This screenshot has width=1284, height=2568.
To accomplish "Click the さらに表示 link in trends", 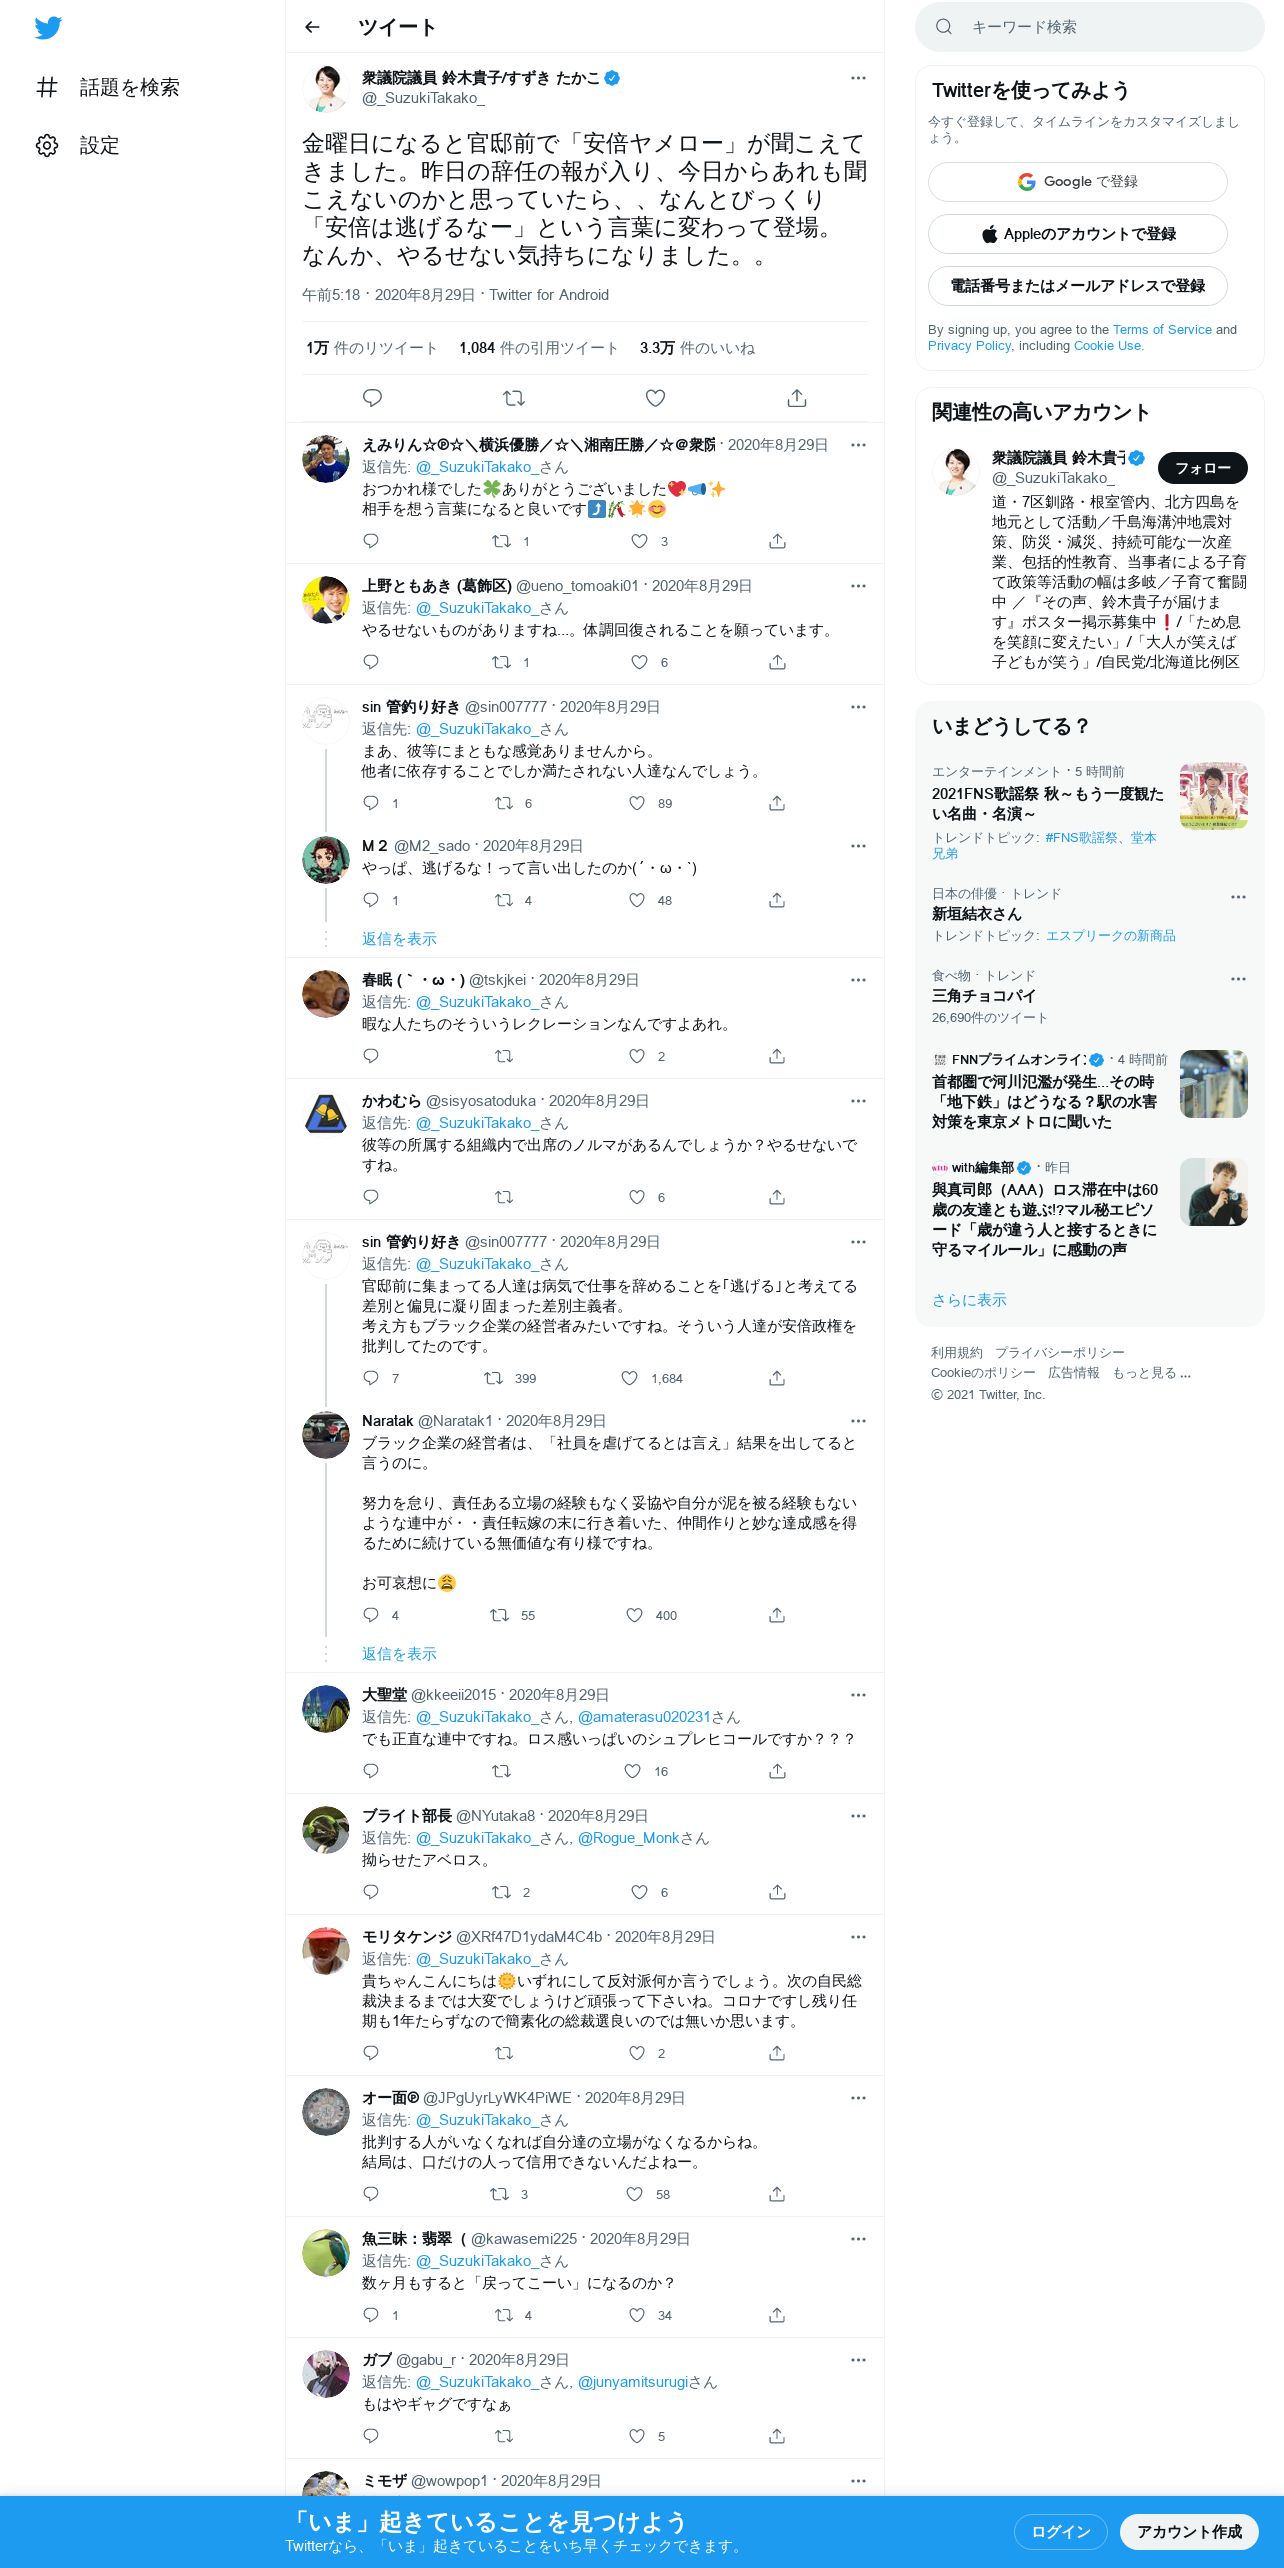I will (x=969, y=1300).
